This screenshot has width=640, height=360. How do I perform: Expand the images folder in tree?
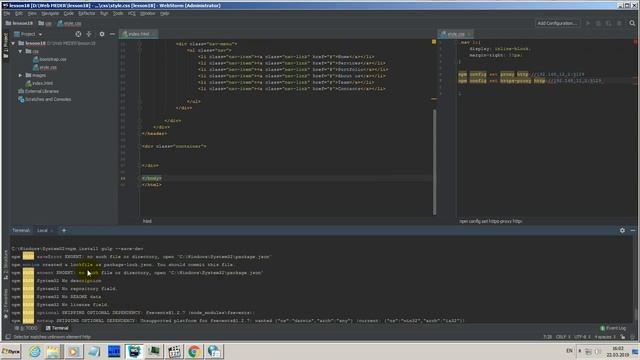20,76
